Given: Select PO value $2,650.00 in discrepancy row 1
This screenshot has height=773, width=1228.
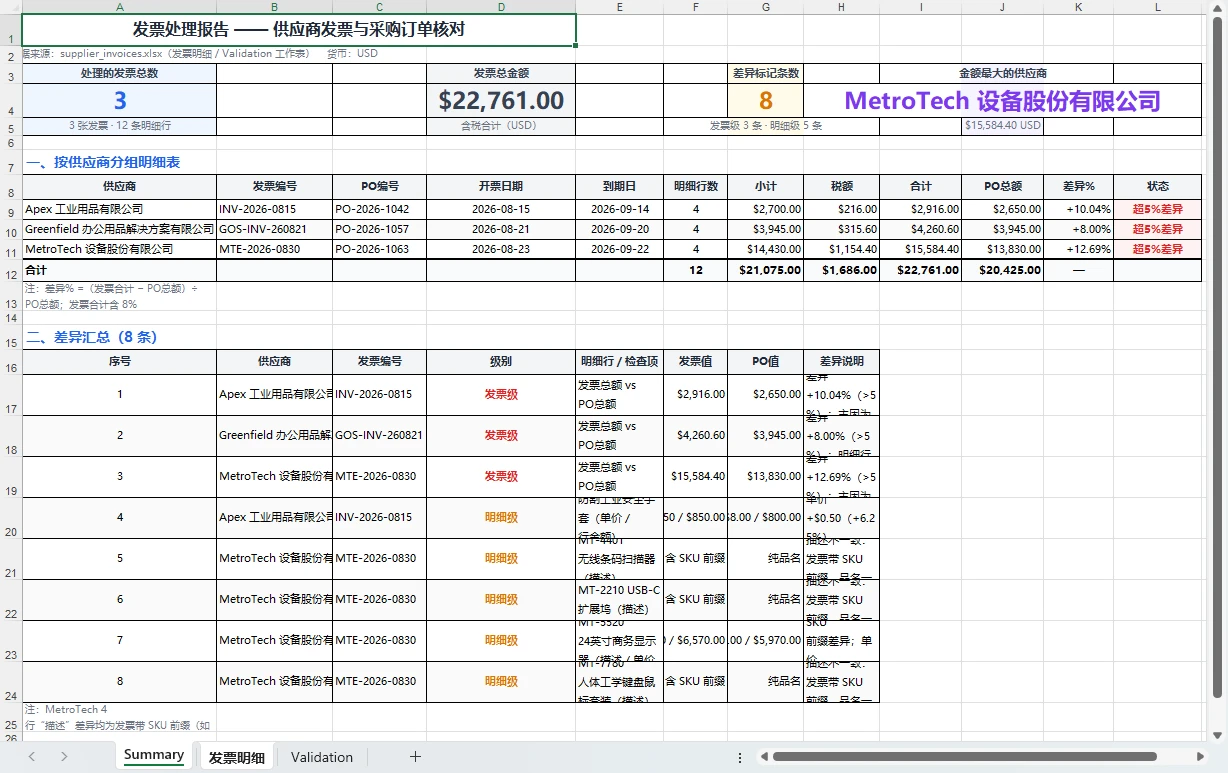Looking at the screenshot, I should [766, 395].
